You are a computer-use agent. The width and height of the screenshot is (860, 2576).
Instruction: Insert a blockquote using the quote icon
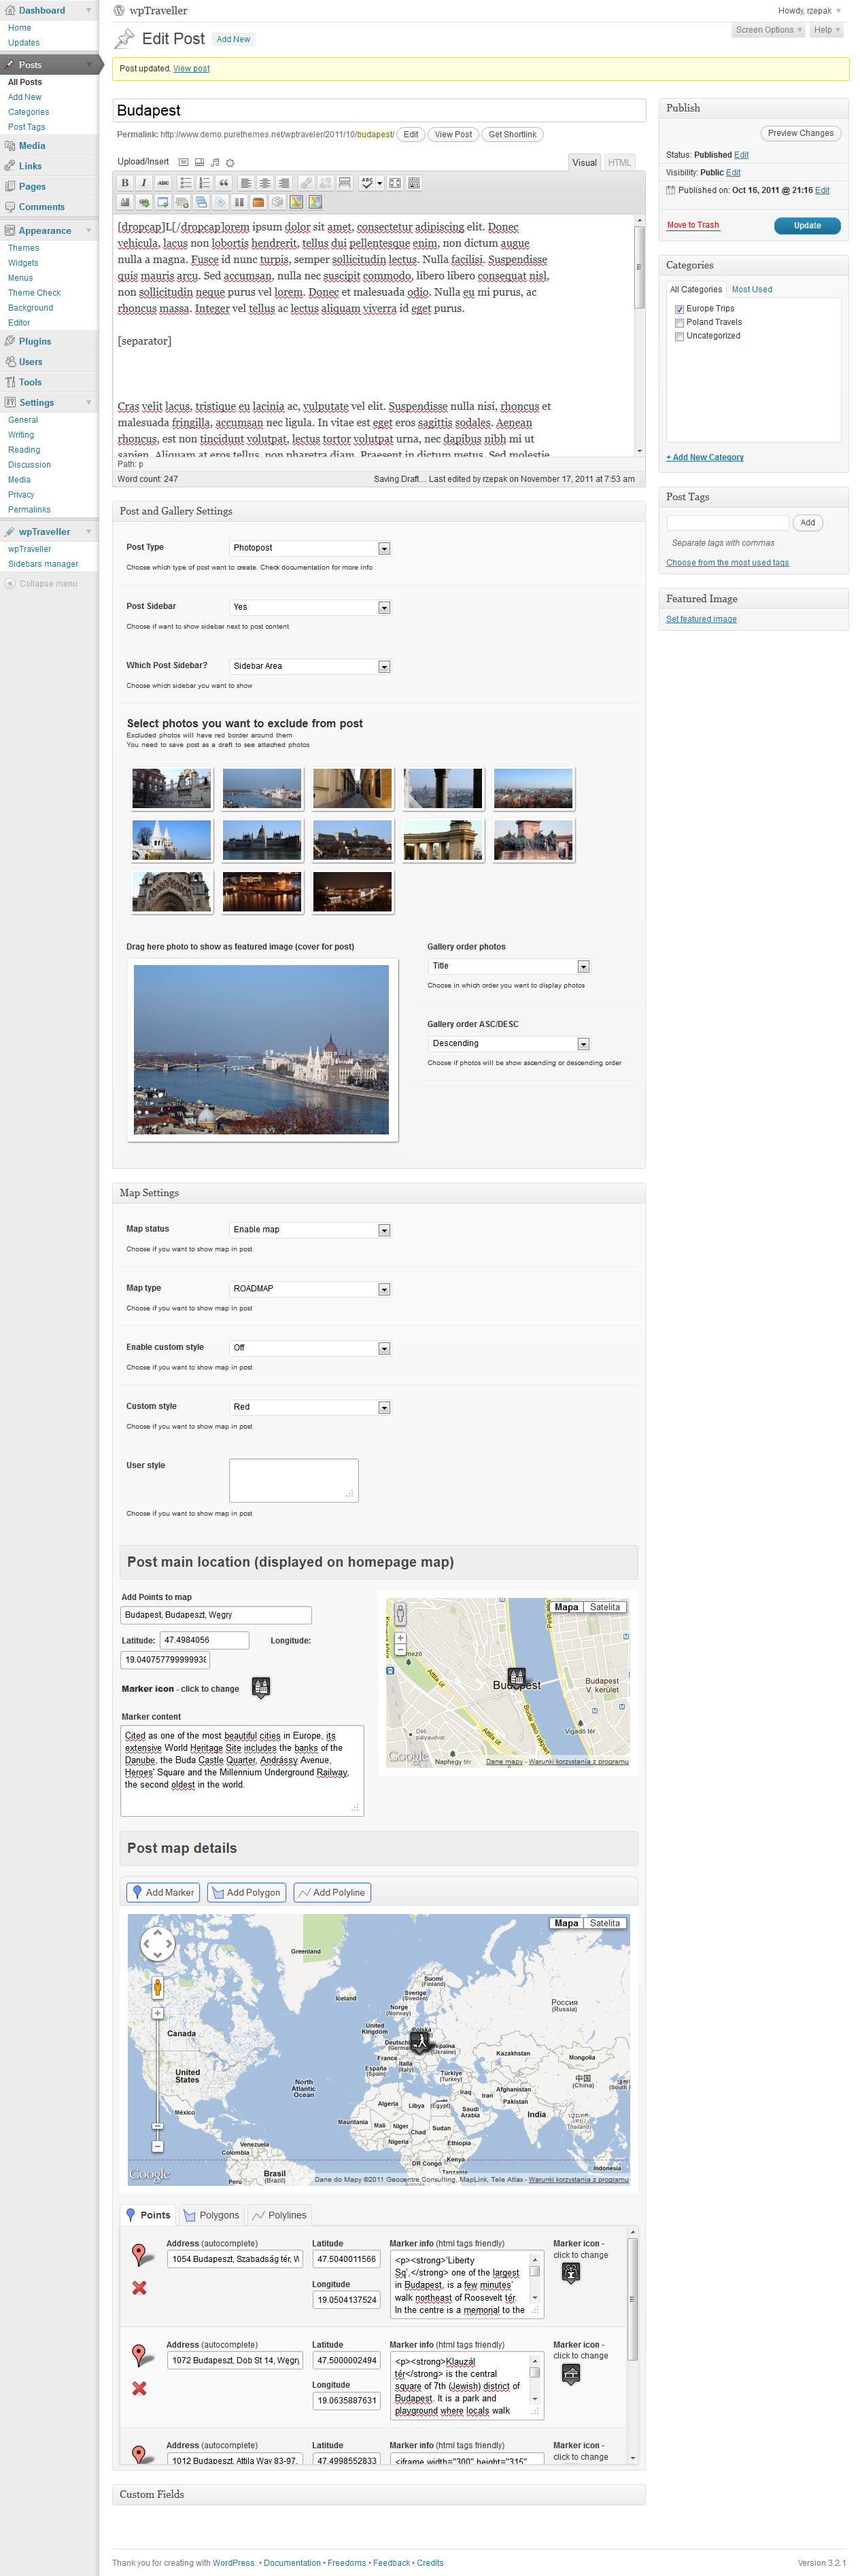click(x=224, y=183)
